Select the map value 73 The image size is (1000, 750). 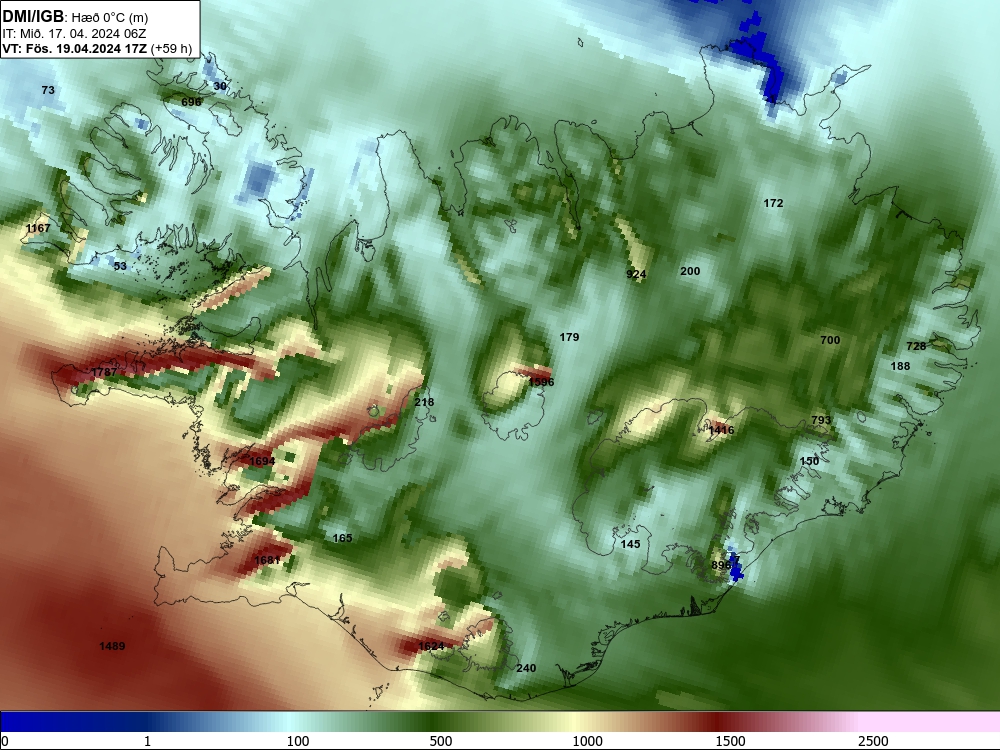[48, 91]
